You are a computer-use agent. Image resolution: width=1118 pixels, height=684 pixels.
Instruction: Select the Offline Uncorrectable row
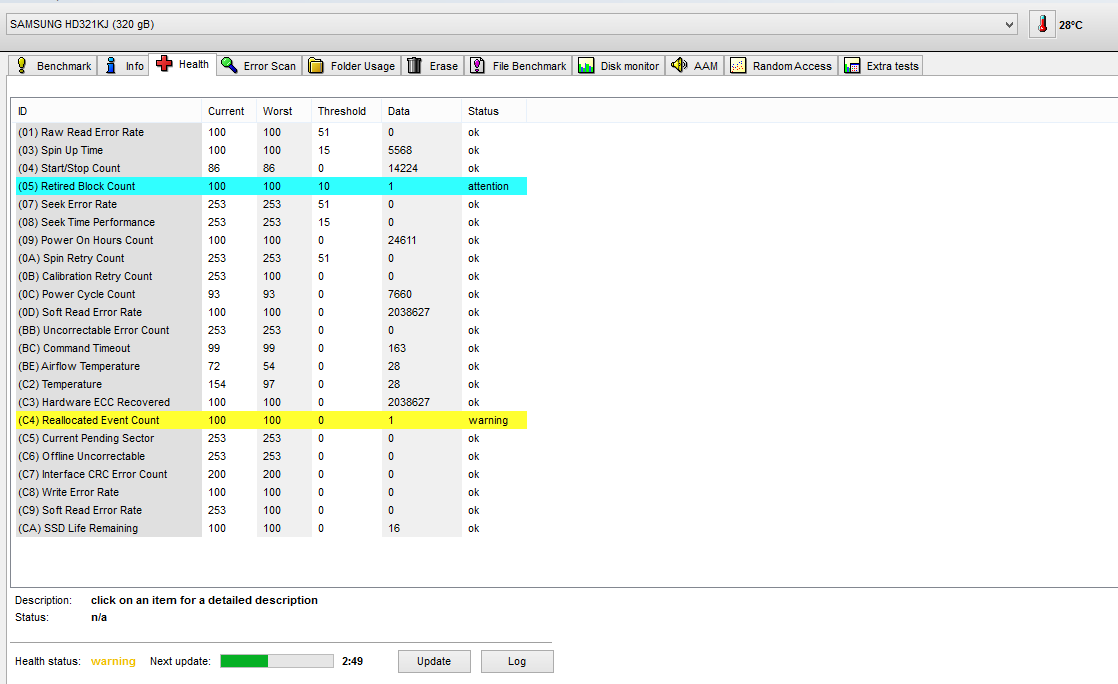(x=272, y=456)
